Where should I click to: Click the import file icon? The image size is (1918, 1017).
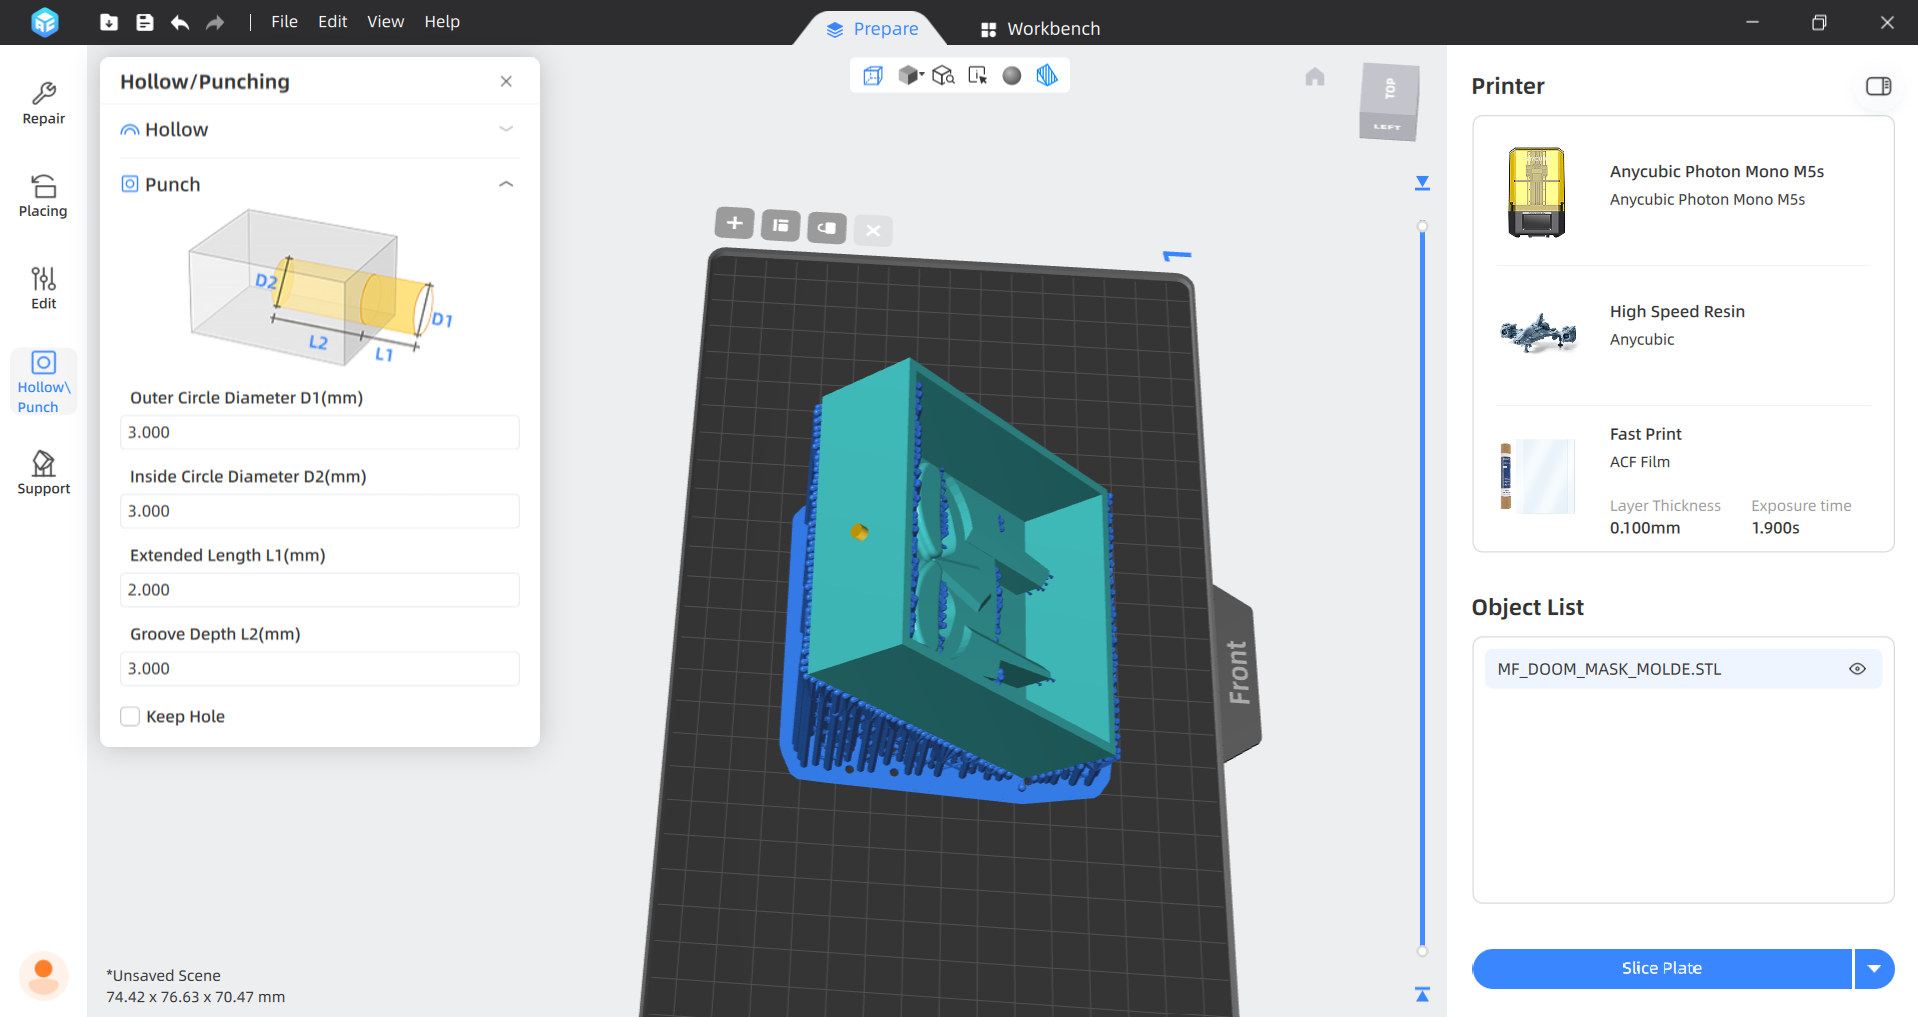(x=109, y=22)
